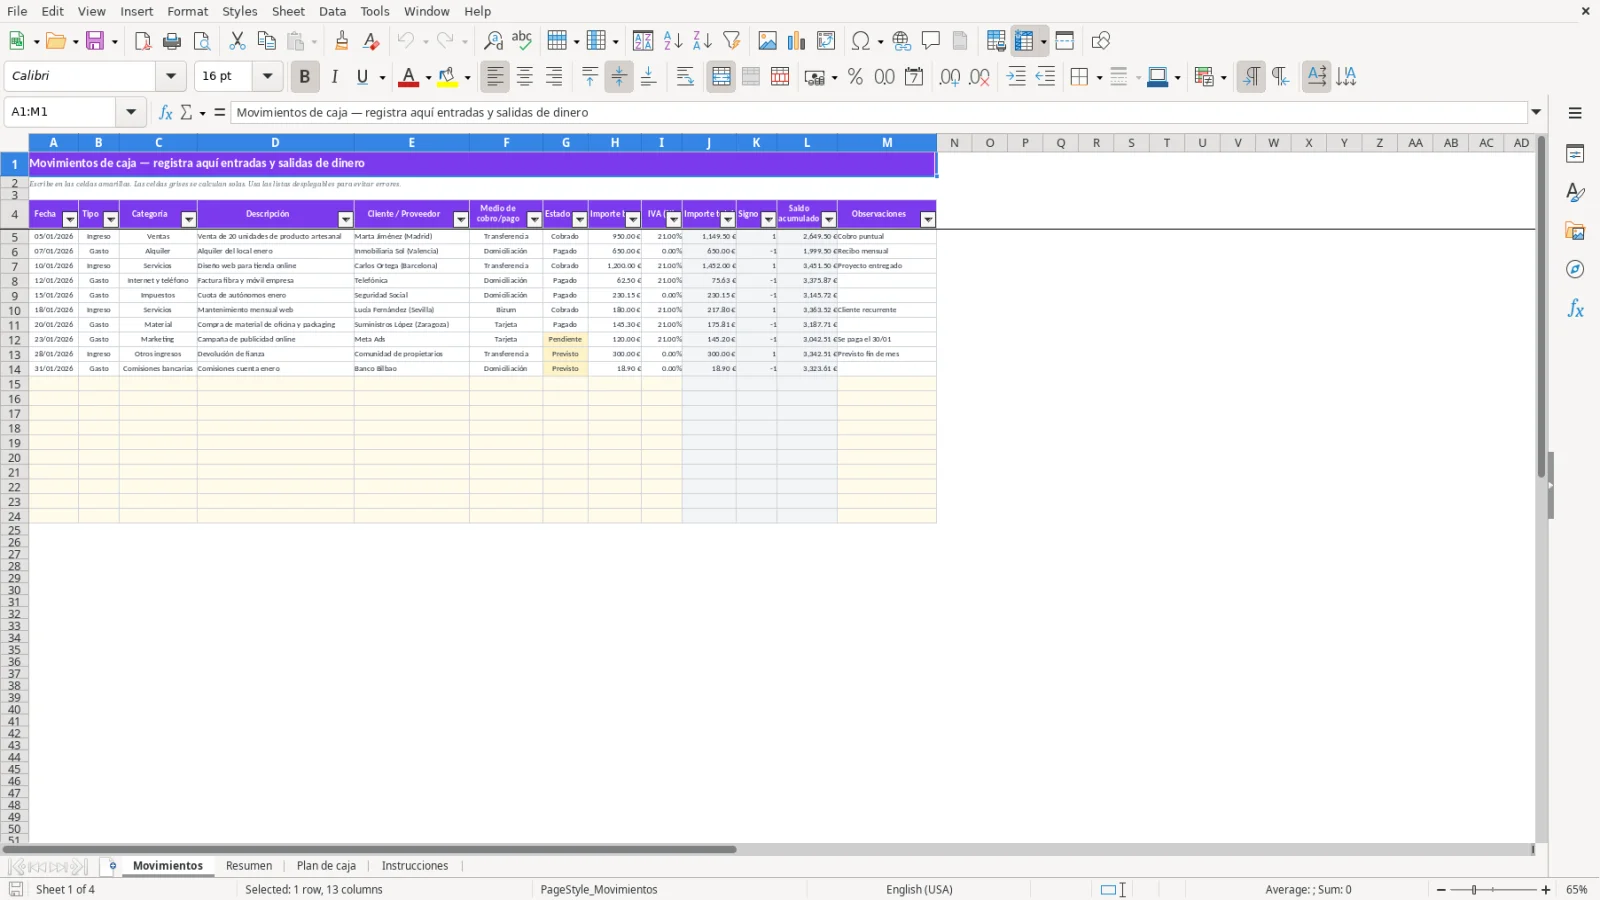Image resolution: width=1600 pixels, height=900 pixels.
Task: Toggle Center Horizontally alignment
Action: click(525, 76)
